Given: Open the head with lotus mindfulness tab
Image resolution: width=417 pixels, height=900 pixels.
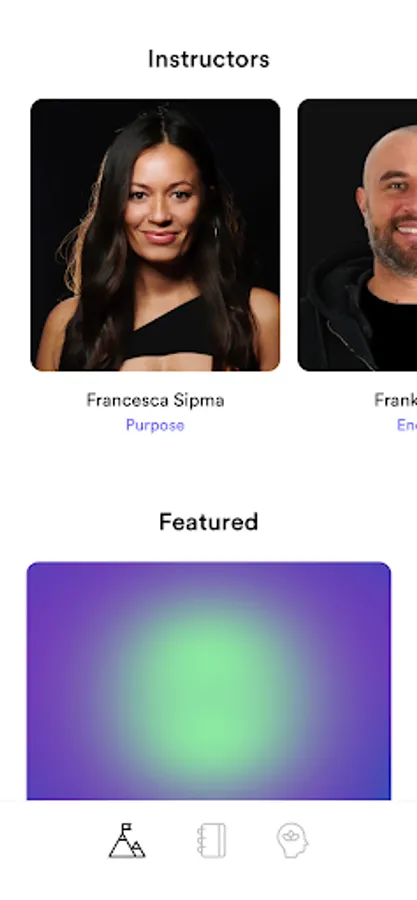Looking at the screenshot, I should tap(292, 840).
